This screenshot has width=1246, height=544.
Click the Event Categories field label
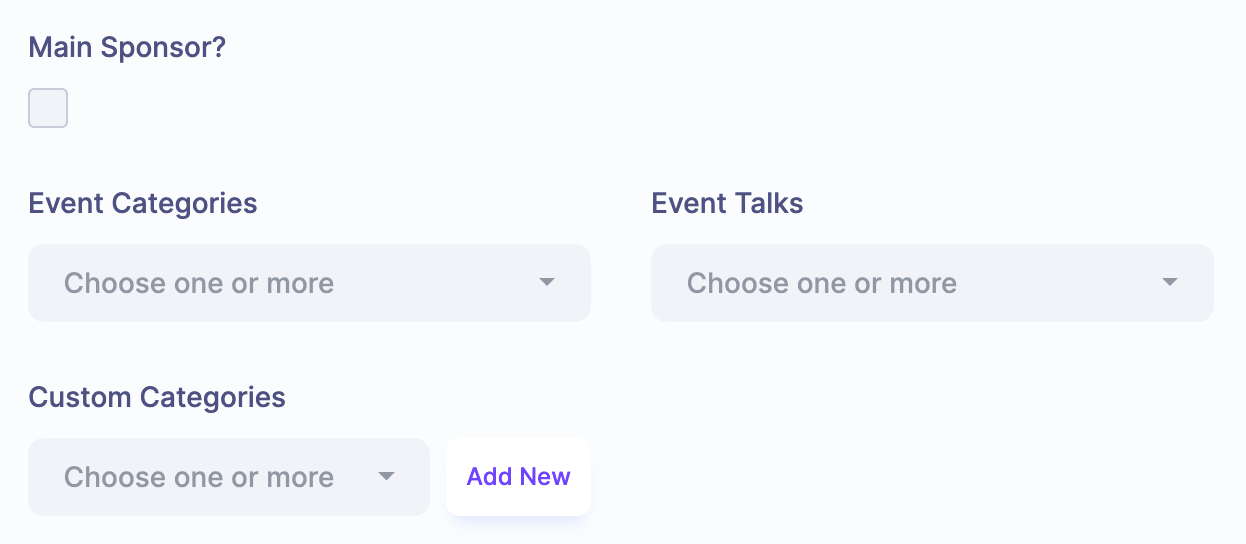(143, 203)
